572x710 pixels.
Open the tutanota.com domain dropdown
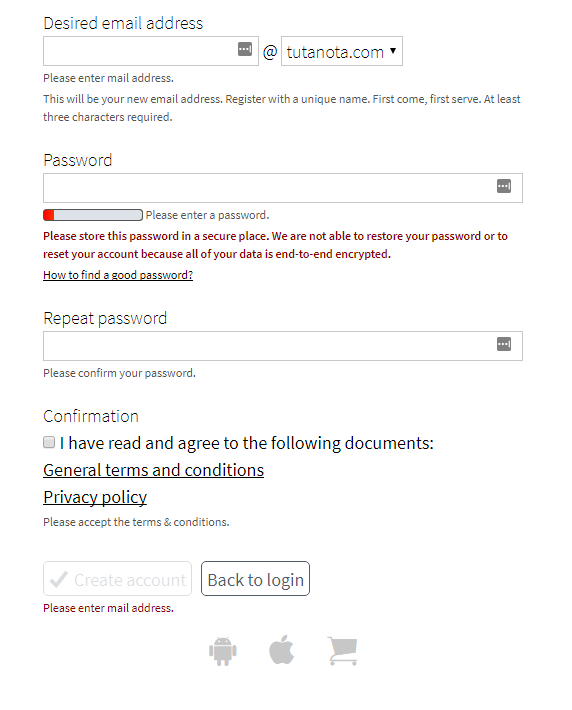(341, 51)
